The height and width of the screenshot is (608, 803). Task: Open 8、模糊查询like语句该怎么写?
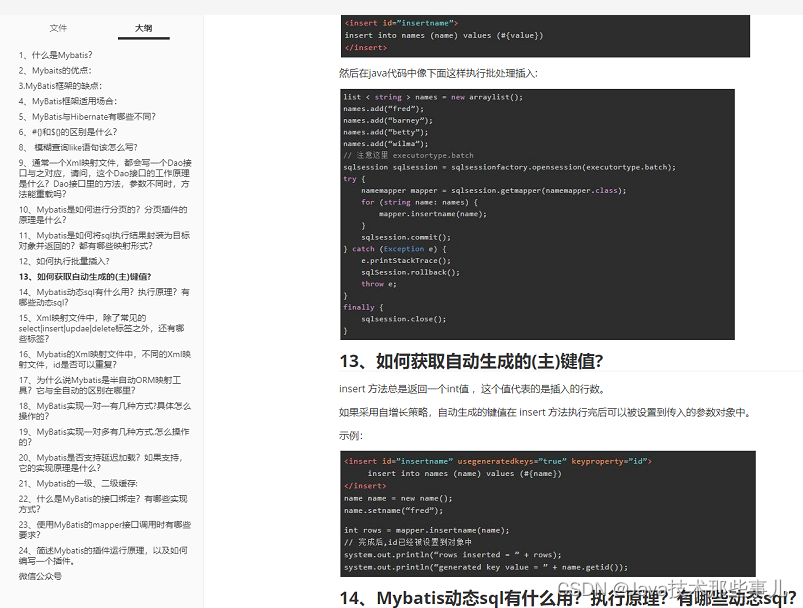[x=78, y=148]
